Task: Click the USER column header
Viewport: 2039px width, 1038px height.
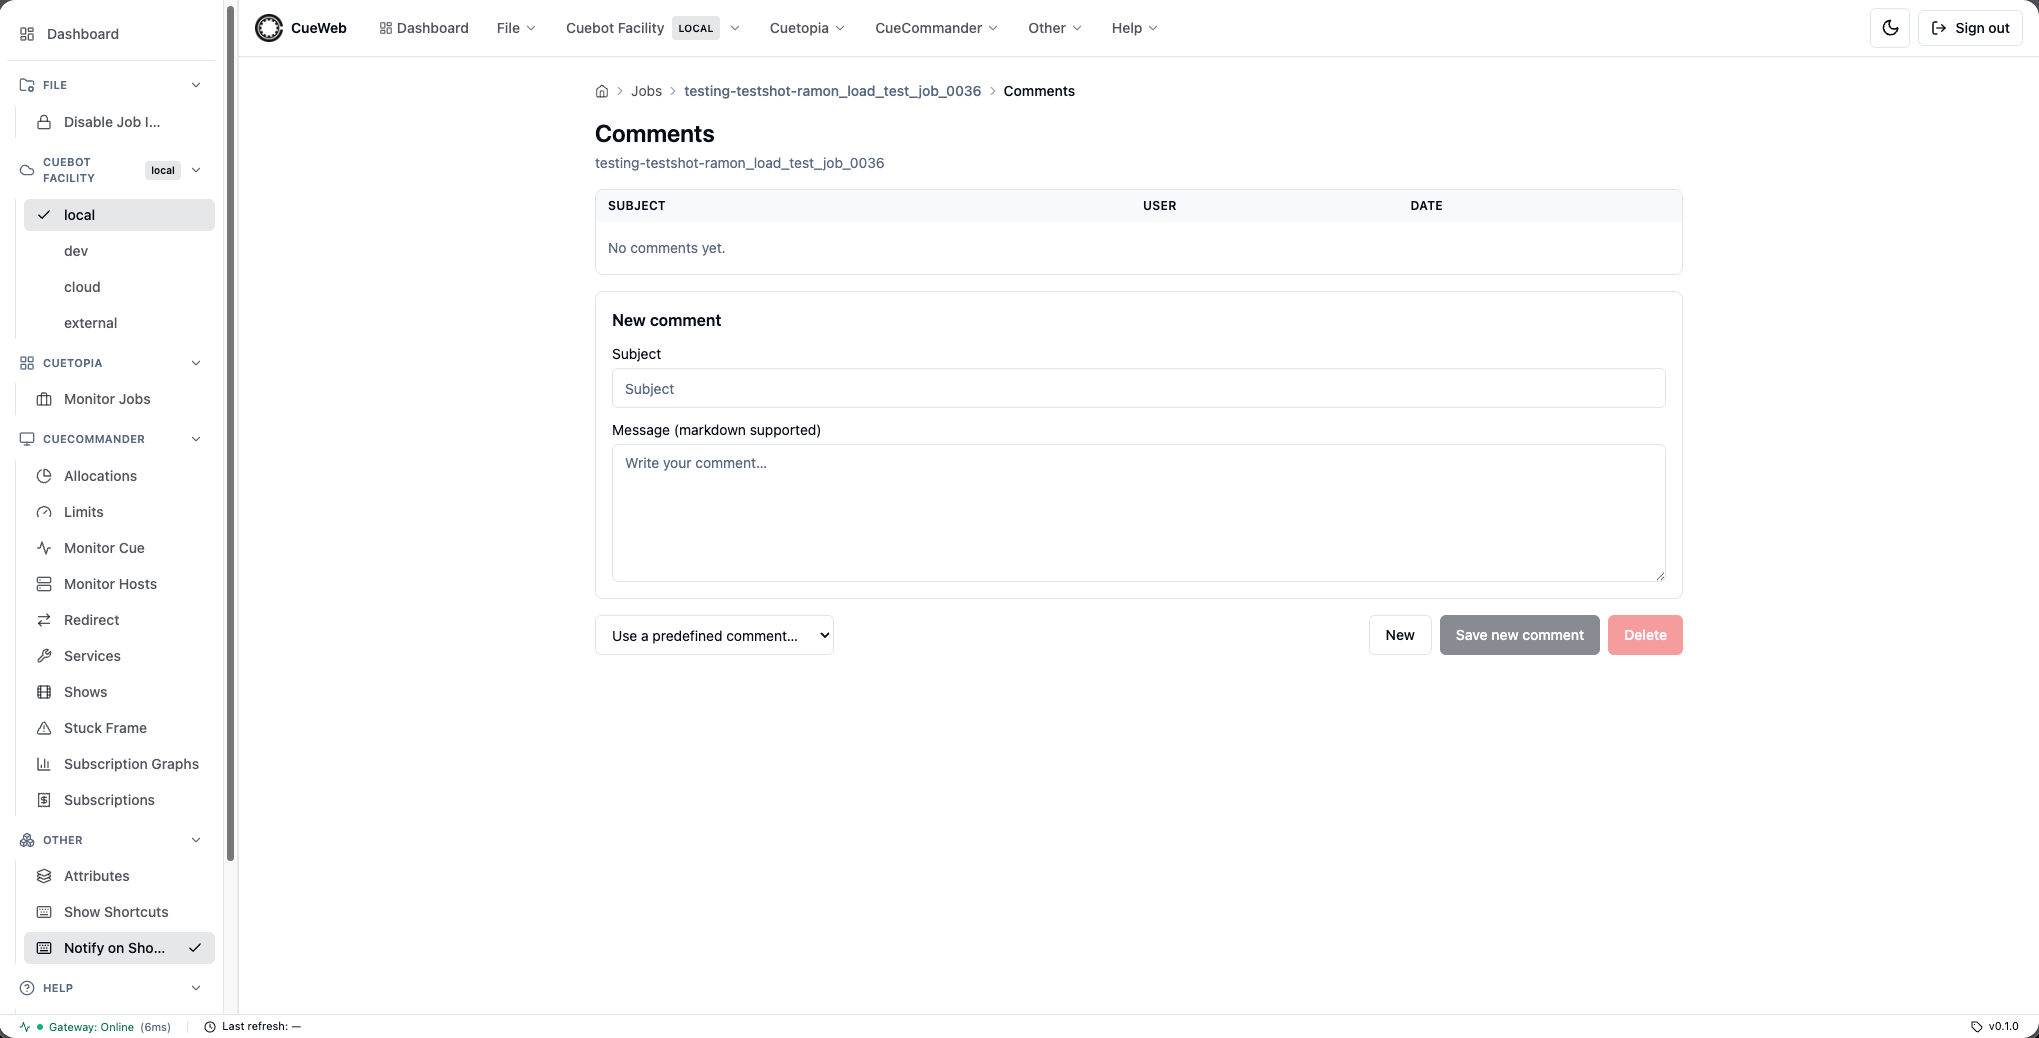Action: click(x=1160, y=206)
